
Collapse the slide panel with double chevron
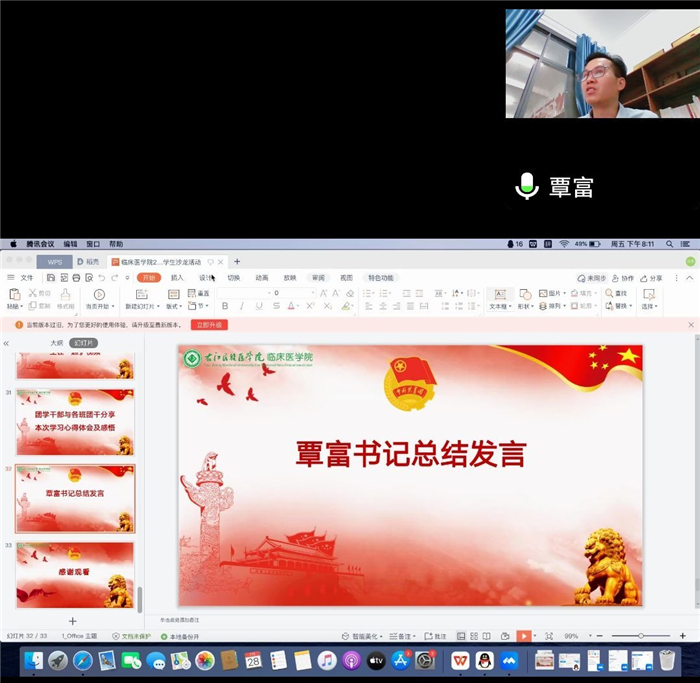point(6,343)
